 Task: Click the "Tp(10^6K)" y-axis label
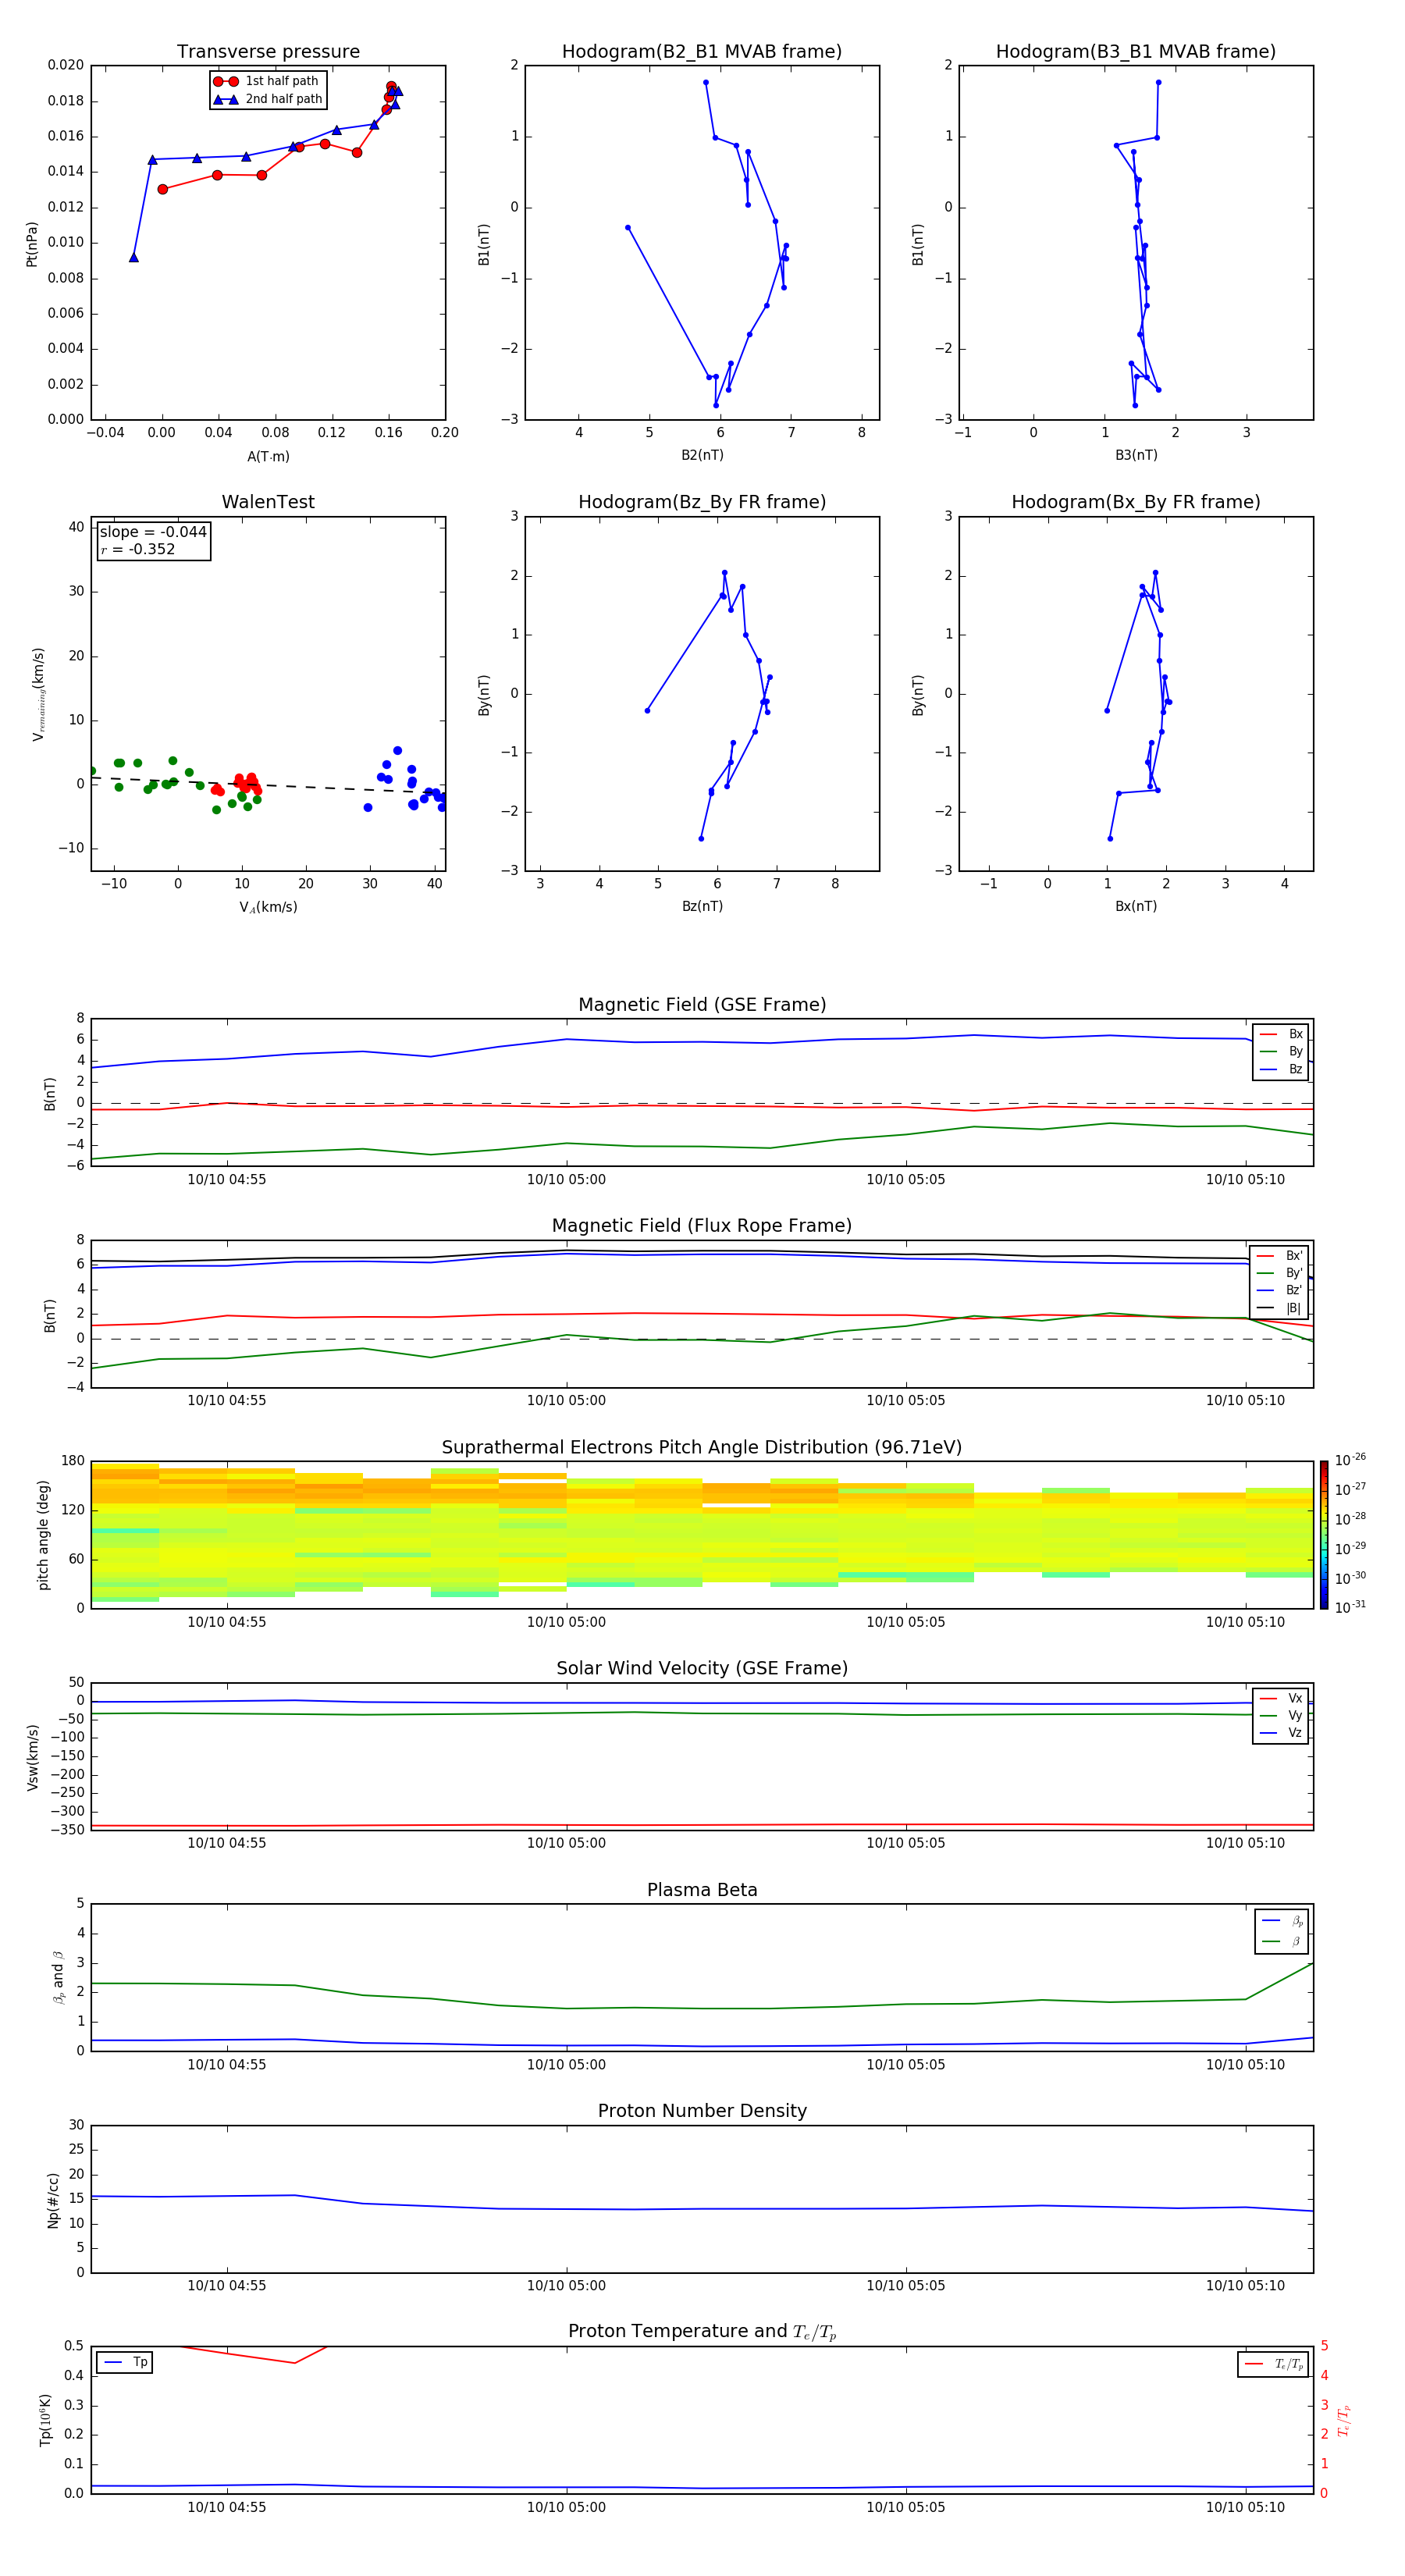[45, 2420]
